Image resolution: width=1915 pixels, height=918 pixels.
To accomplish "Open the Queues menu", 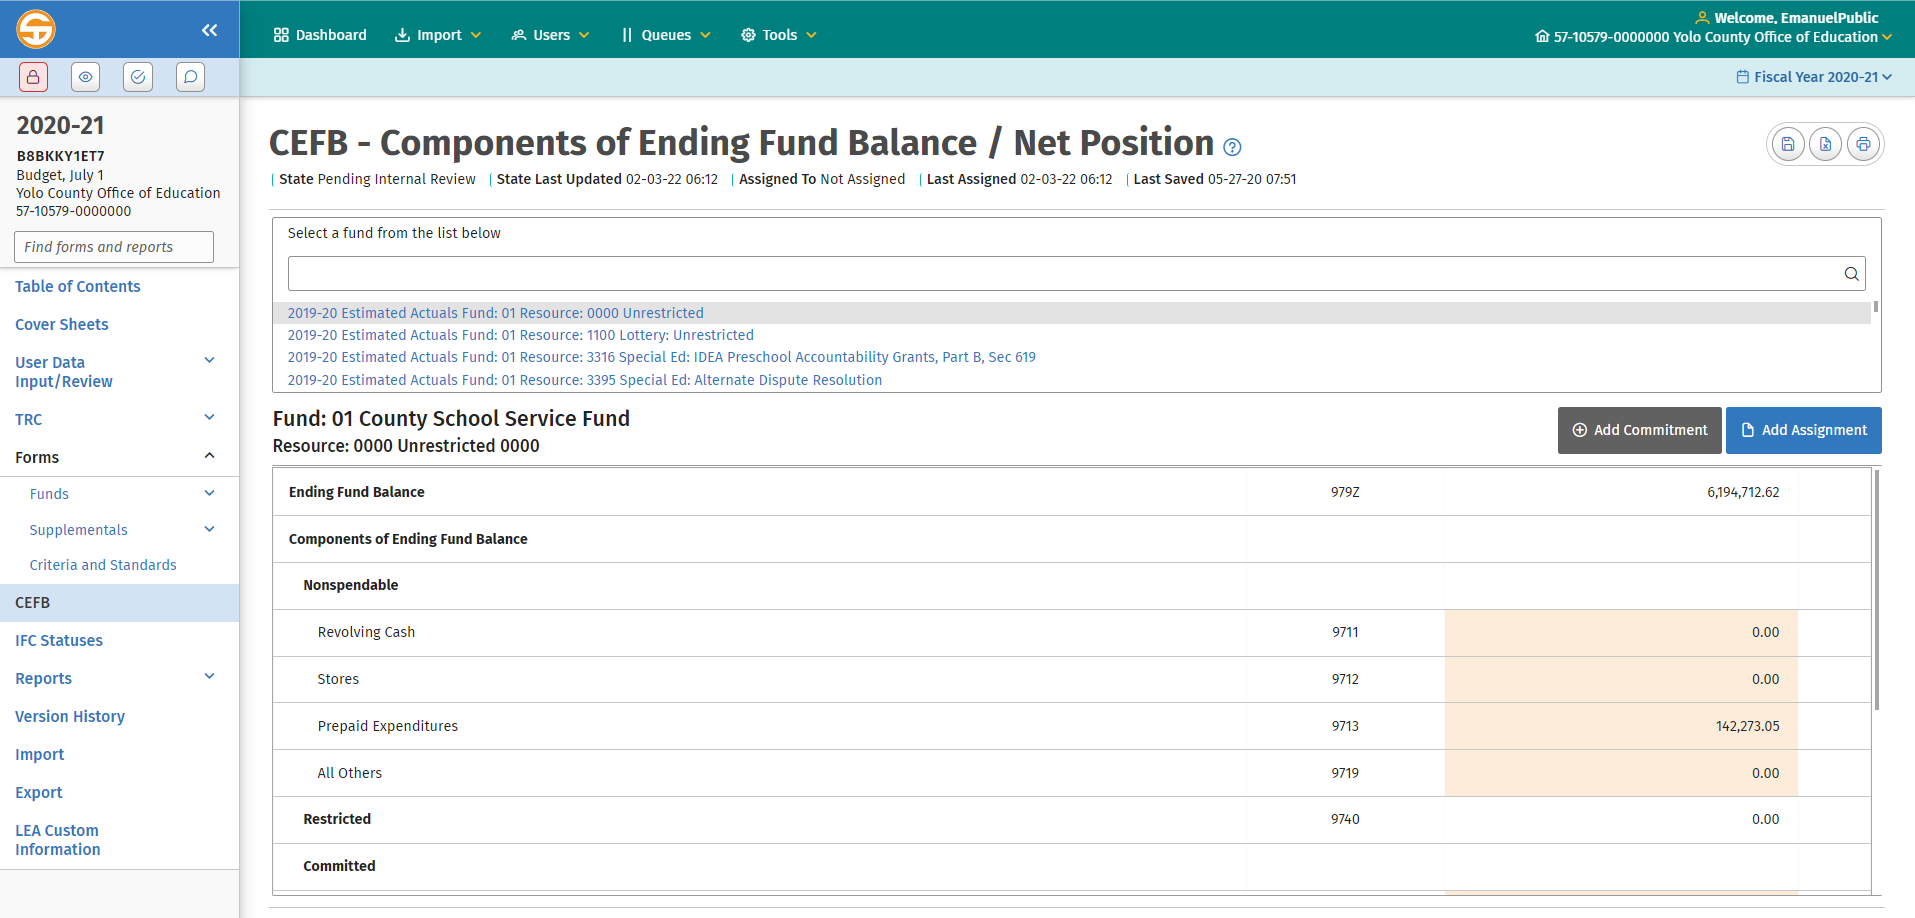I will point(665,34).
